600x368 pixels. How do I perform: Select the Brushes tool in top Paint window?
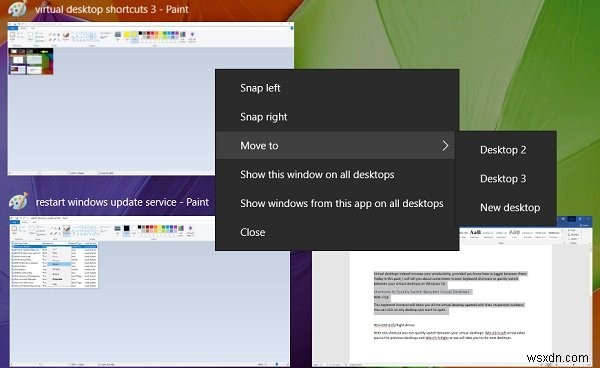[x=66, y=36]
